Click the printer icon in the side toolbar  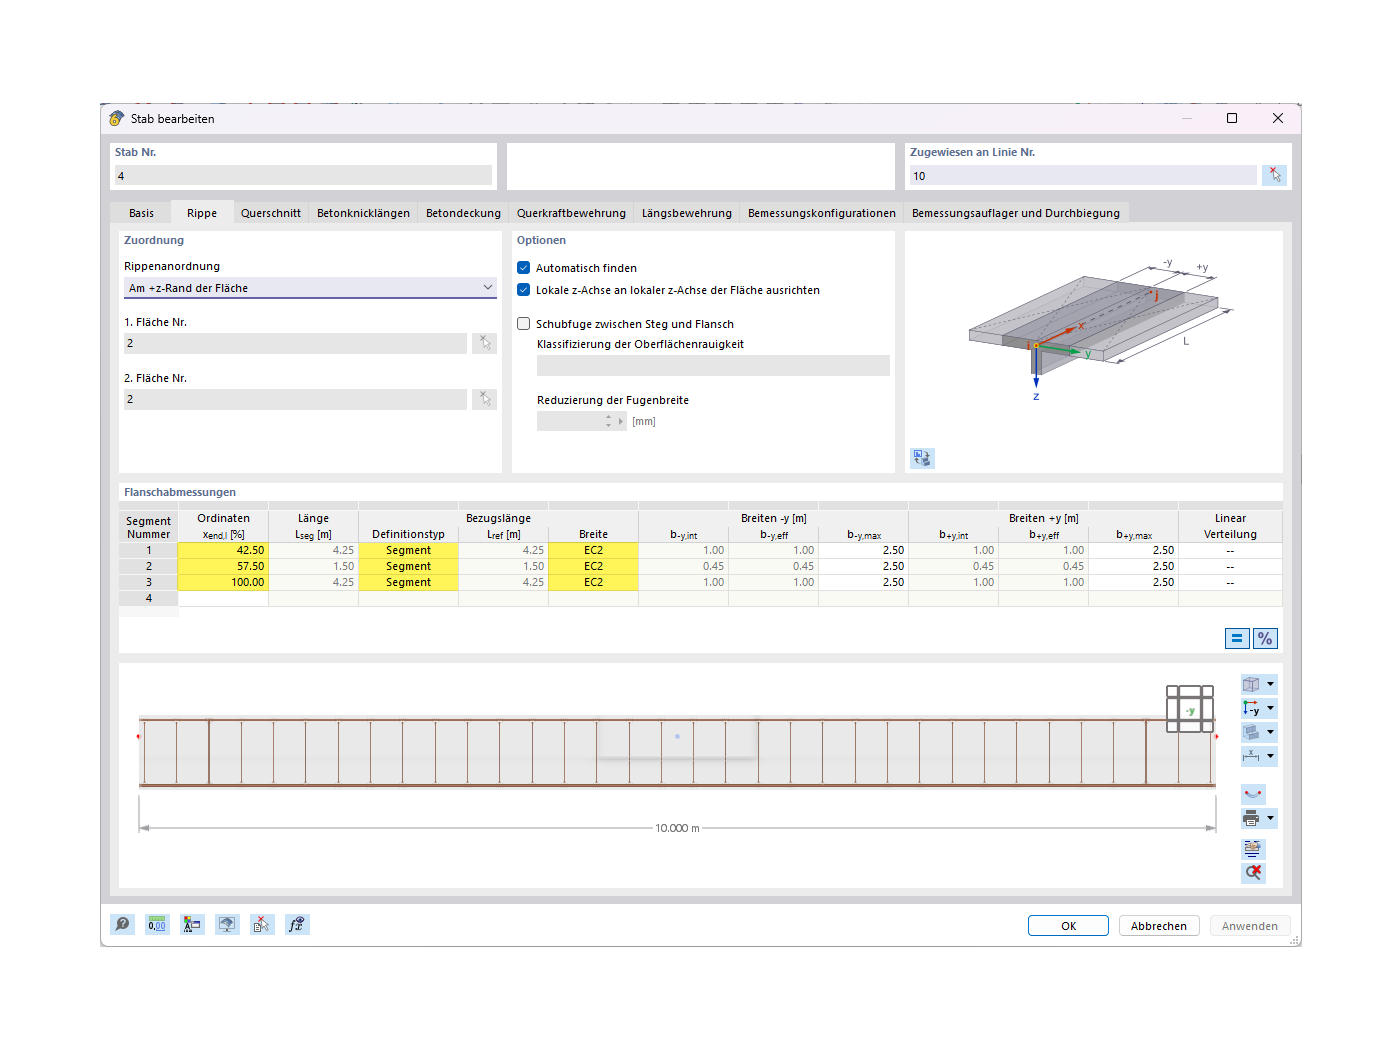(1251, 818)
